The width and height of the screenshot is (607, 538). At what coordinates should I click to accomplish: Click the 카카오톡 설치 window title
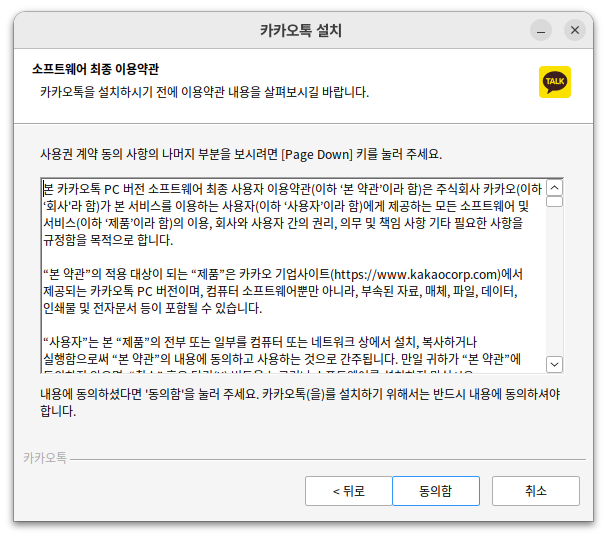(301, 30)
